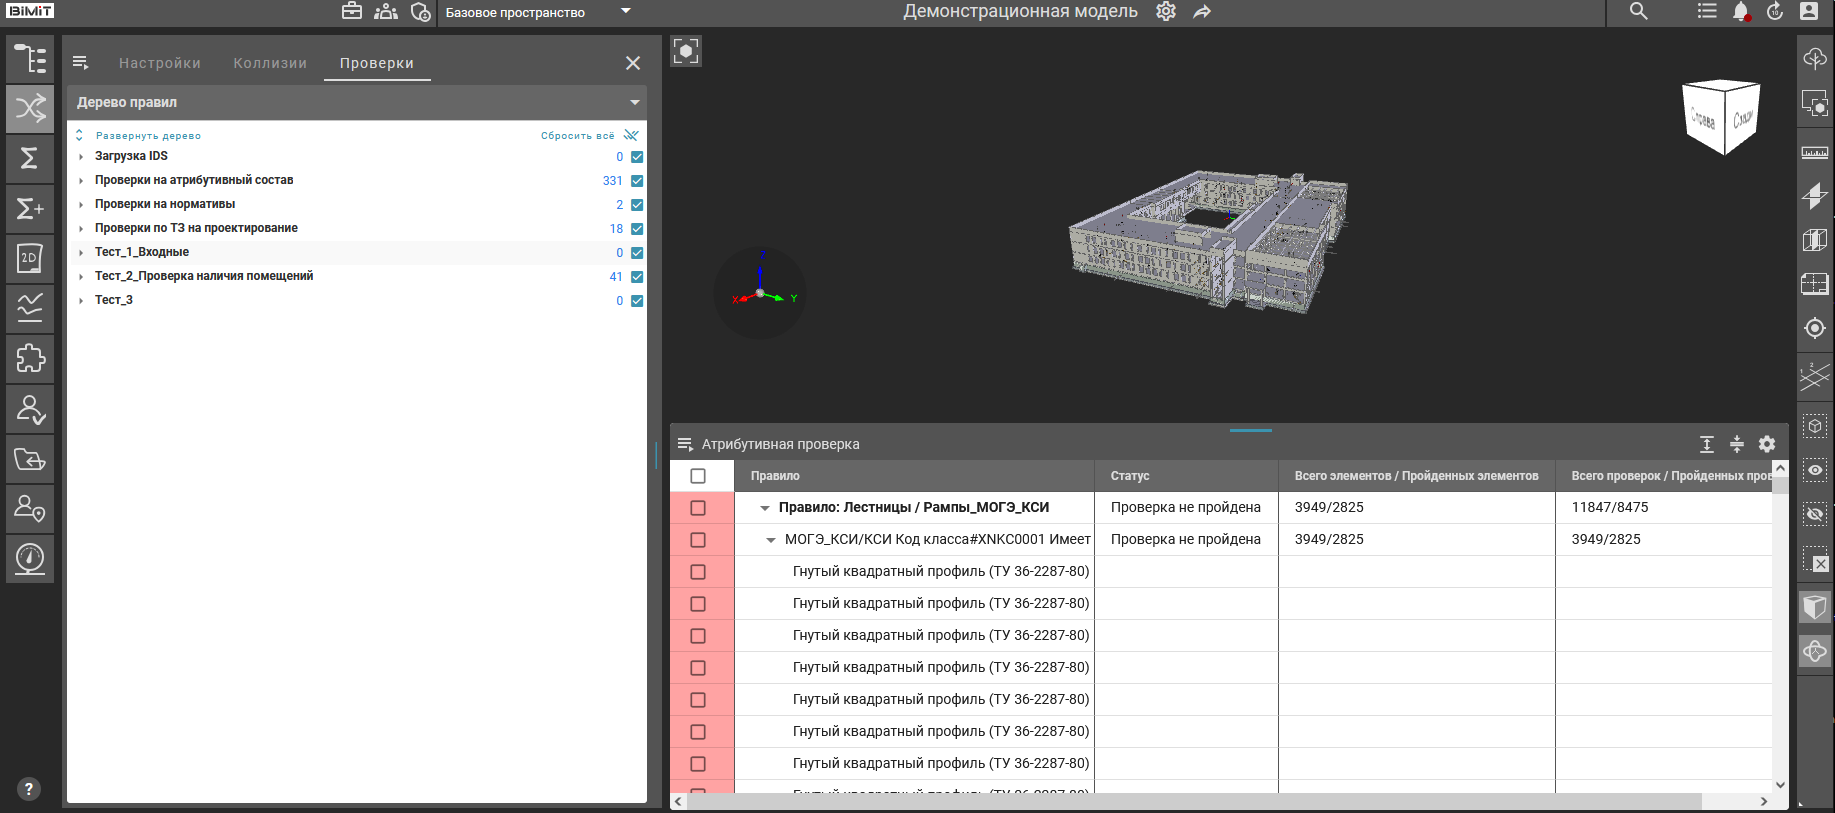Screen dimensions: 1835x813
Task: Uncheck Проверки на нормативы checkbox
Action: 637,205
